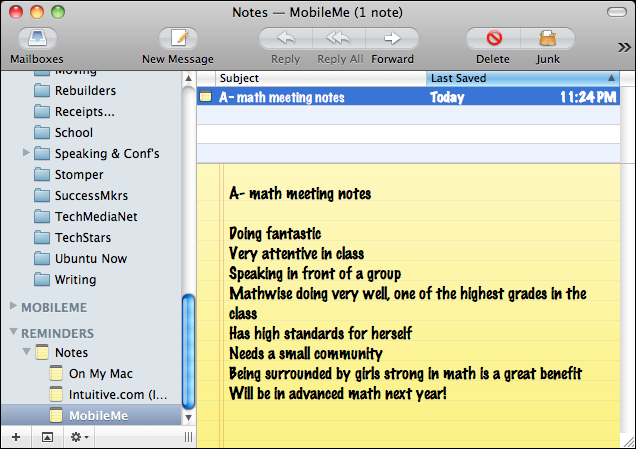Collapse the Notes group triangle
This screenshot has width=636, height=449.
(x=26, y=351)
